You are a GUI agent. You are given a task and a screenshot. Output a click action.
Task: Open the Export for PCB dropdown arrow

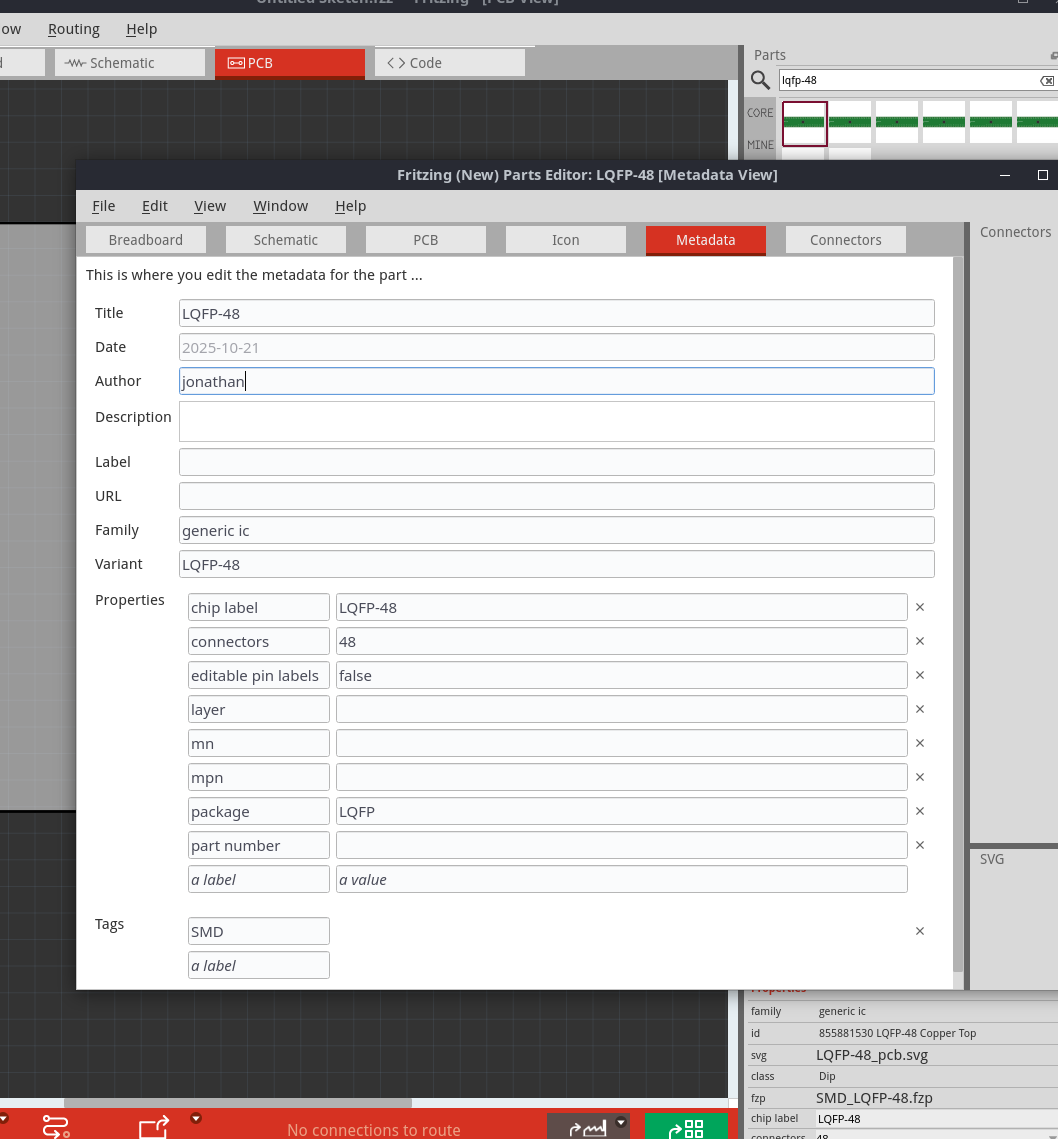click(x=197, y=1118)
